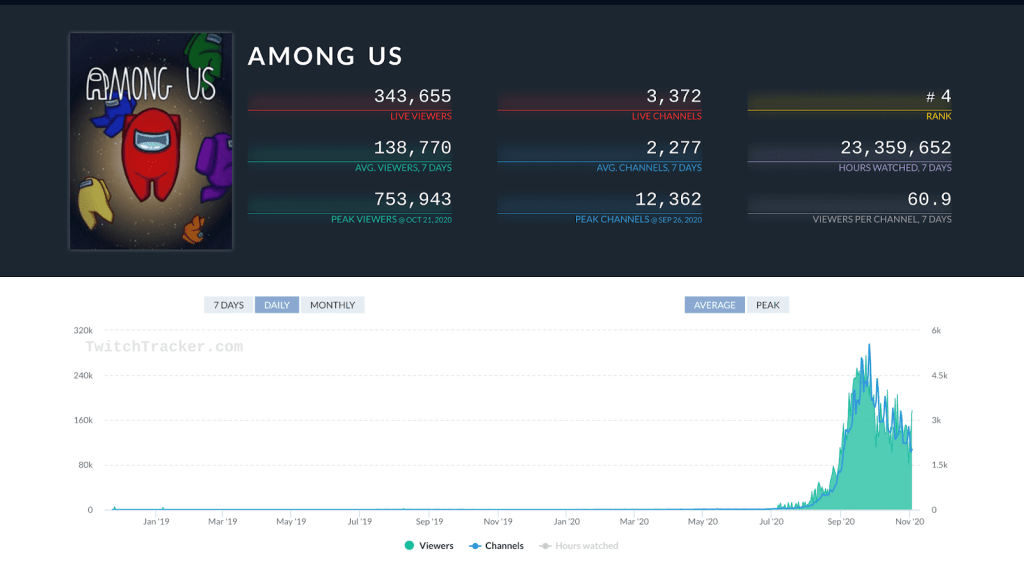
Task: Click the Among Us game cover art
Action: click(150, 141)
